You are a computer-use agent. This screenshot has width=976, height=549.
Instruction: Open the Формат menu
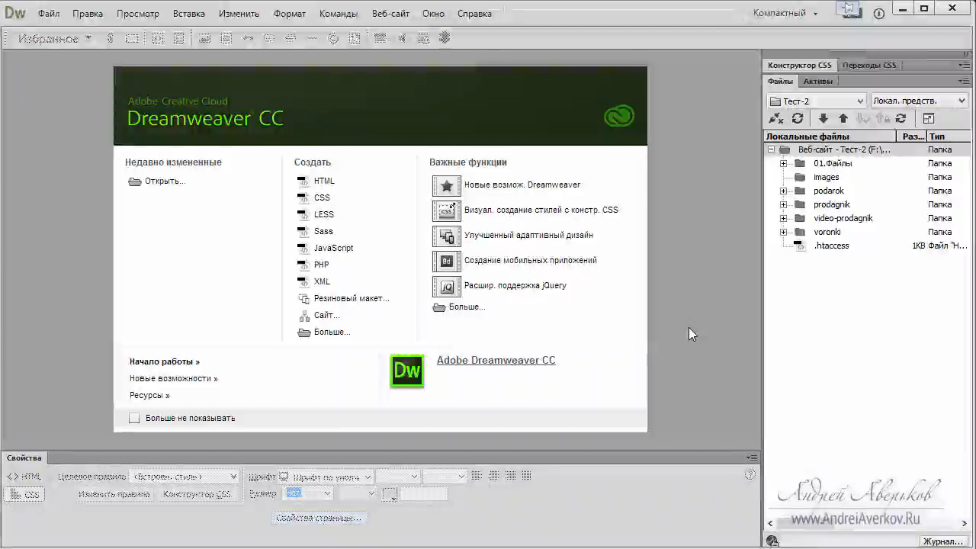289,14
